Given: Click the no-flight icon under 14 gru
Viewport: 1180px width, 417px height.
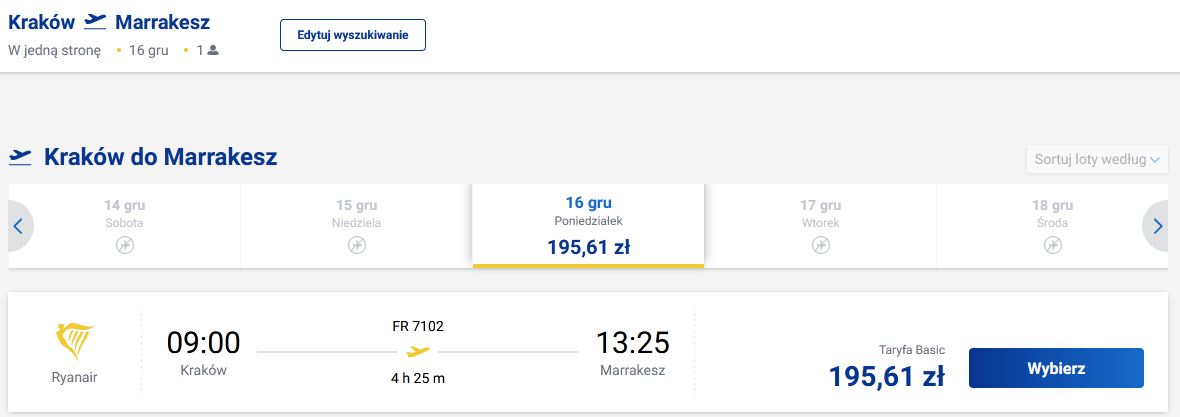Looking at the screenshot, I should click(124, 245).
